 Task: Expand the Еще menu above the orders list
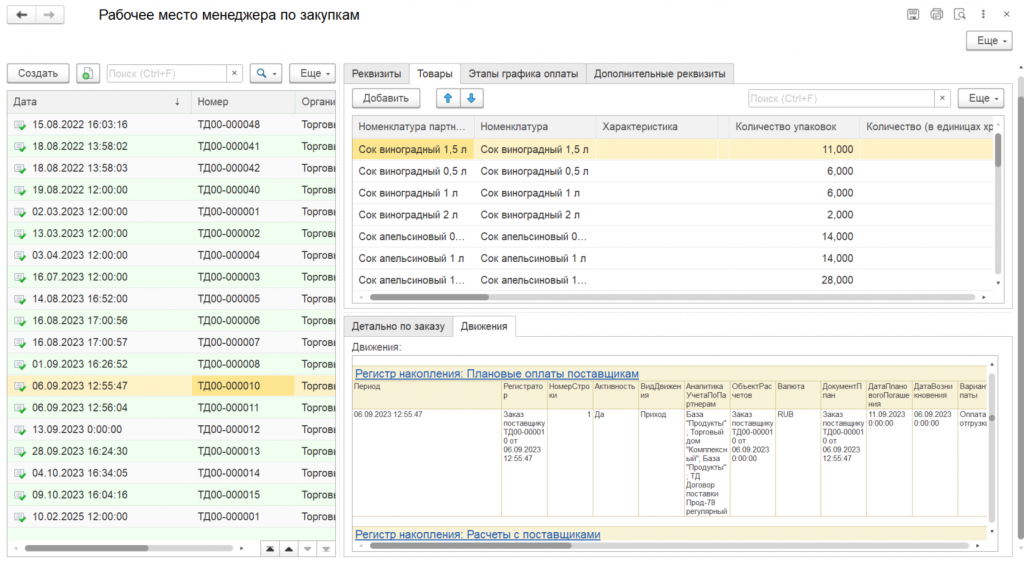312,73
